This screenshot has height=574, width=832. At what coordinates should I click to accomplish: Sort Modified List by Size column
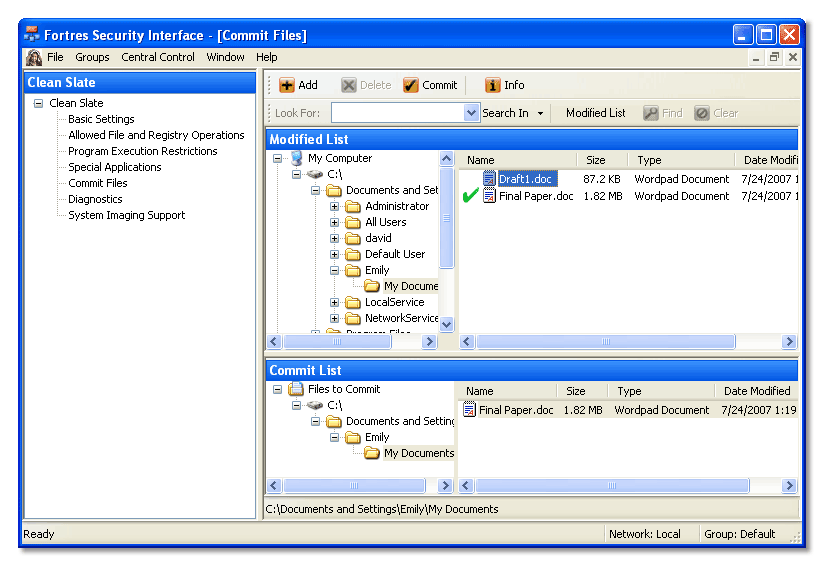pyautogui.click(x=602, y=160)
